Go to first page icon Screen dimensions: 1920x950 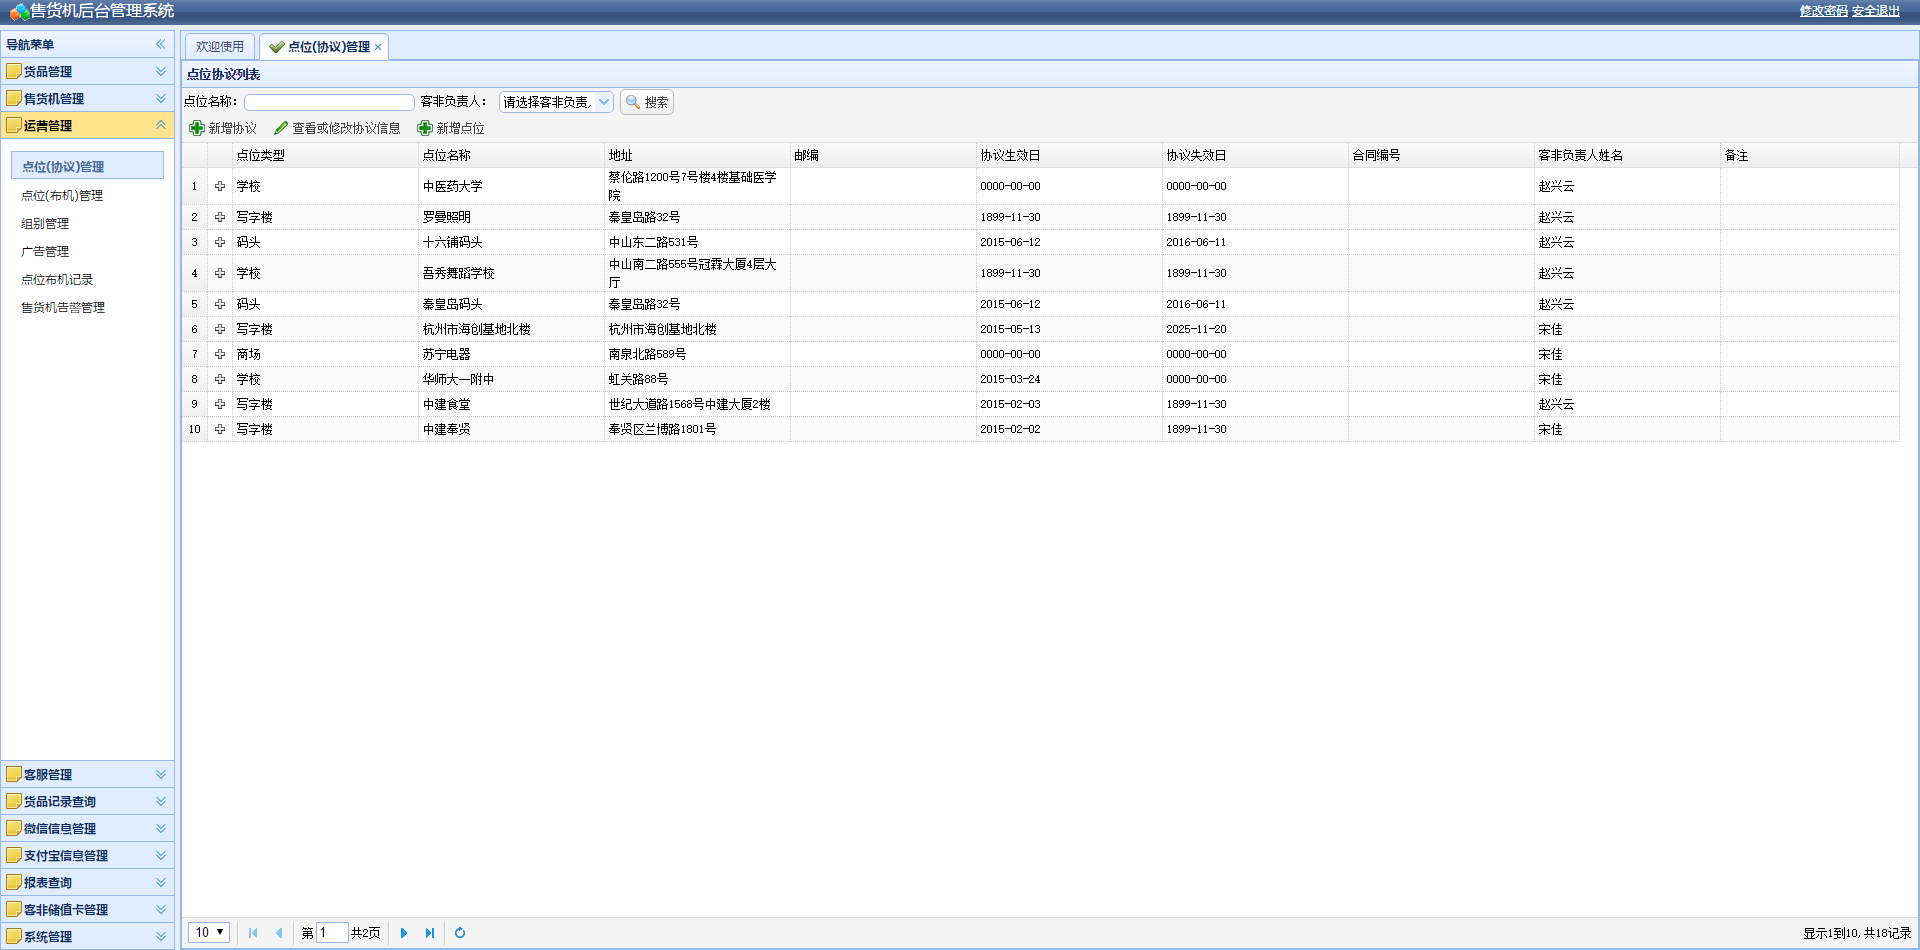pyautogui.click(x=253, y=933)
